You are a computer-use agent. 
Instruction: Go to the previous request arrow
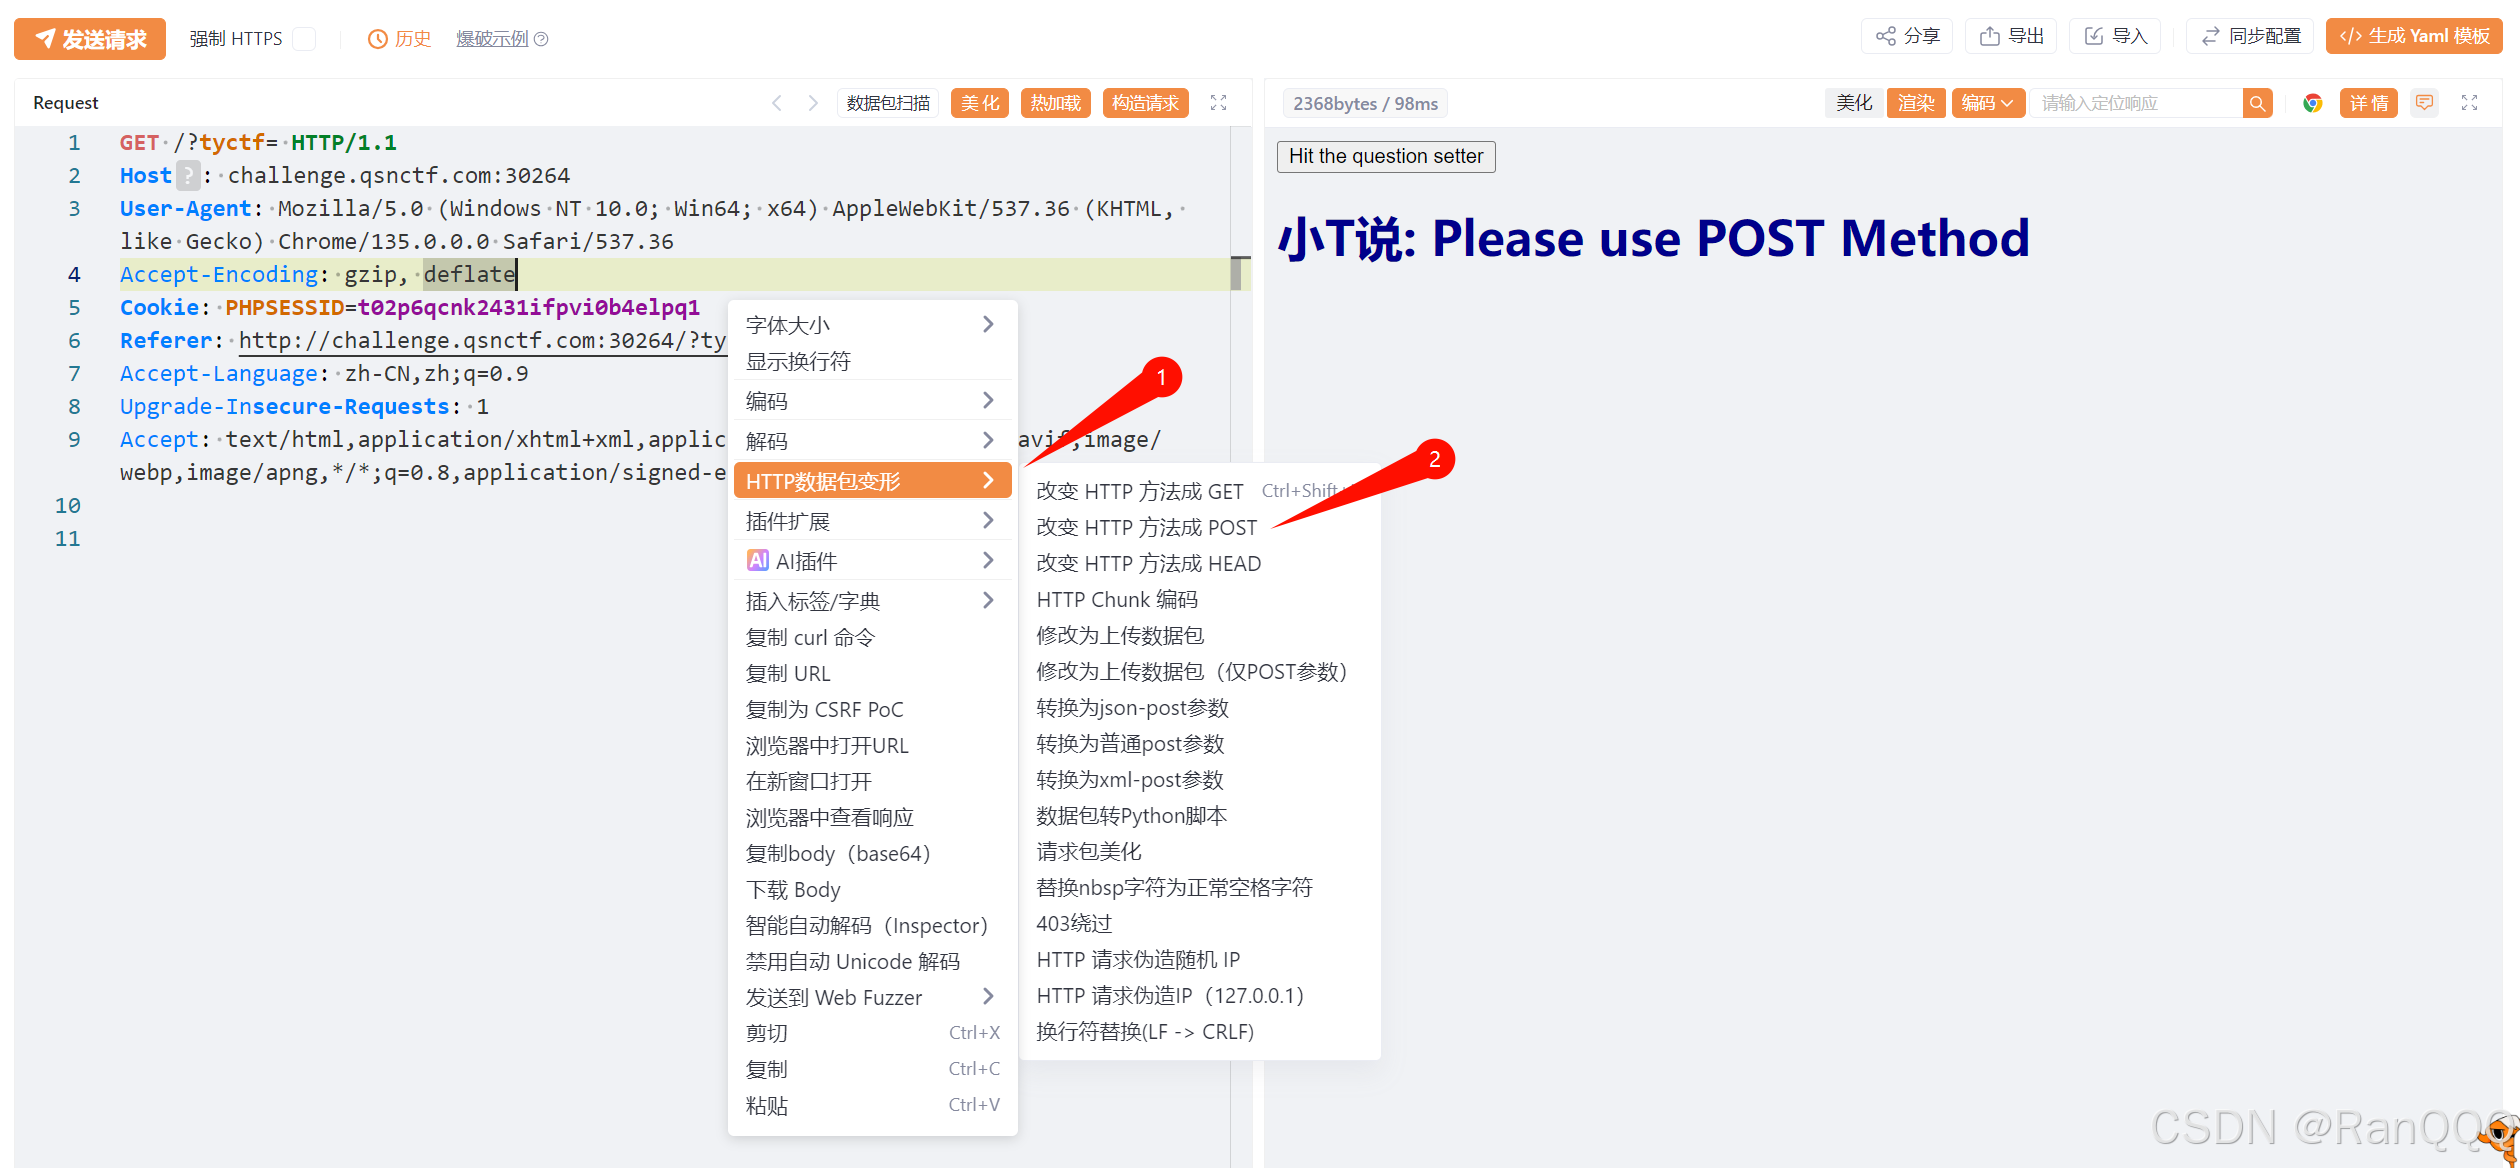[x=777, y=103]
